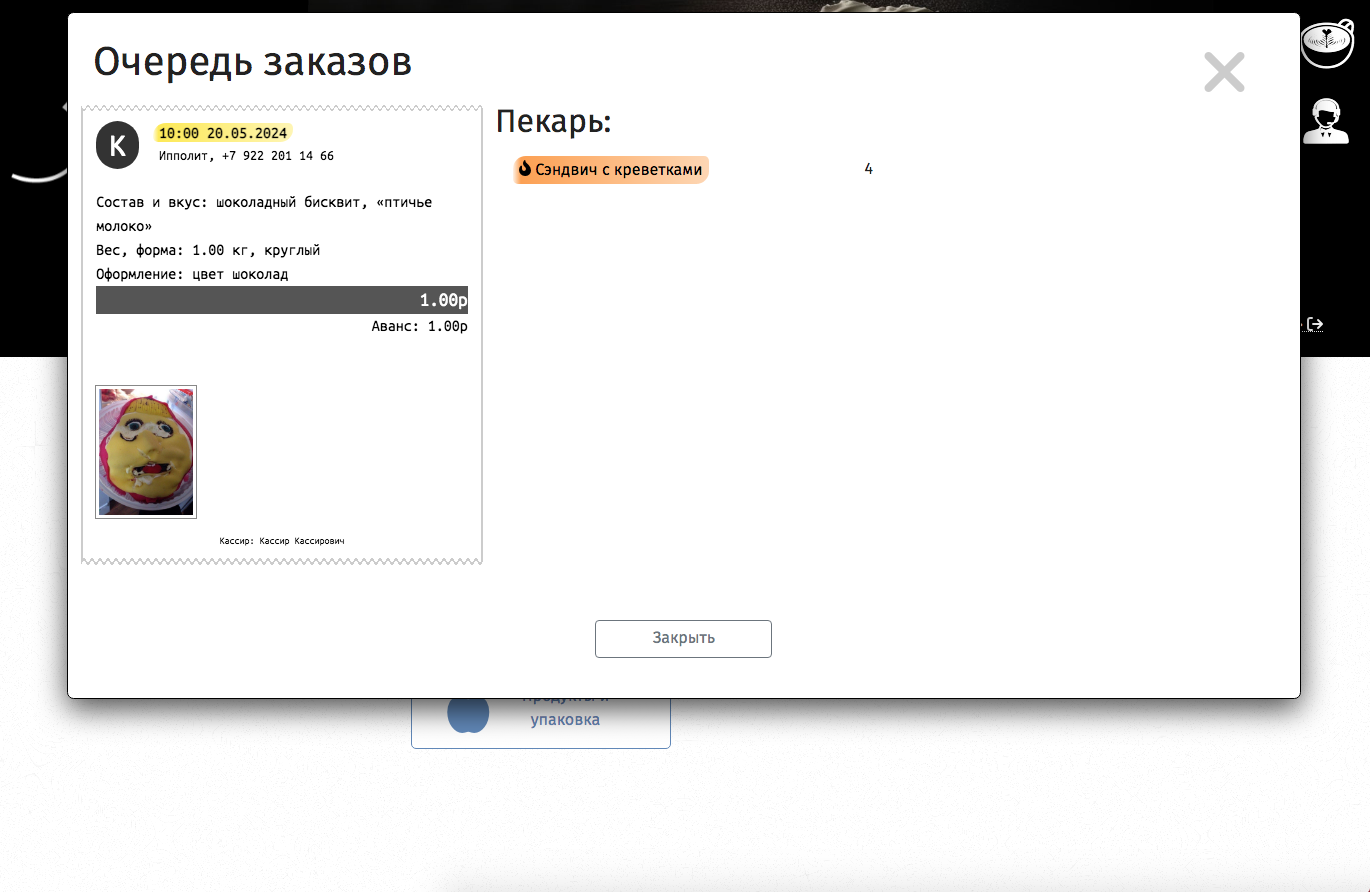Viewport: 1370px width, 892px height.
Task: Click the highlighted date 10:00 20.05.2024
Action: [x=223, y=133]
